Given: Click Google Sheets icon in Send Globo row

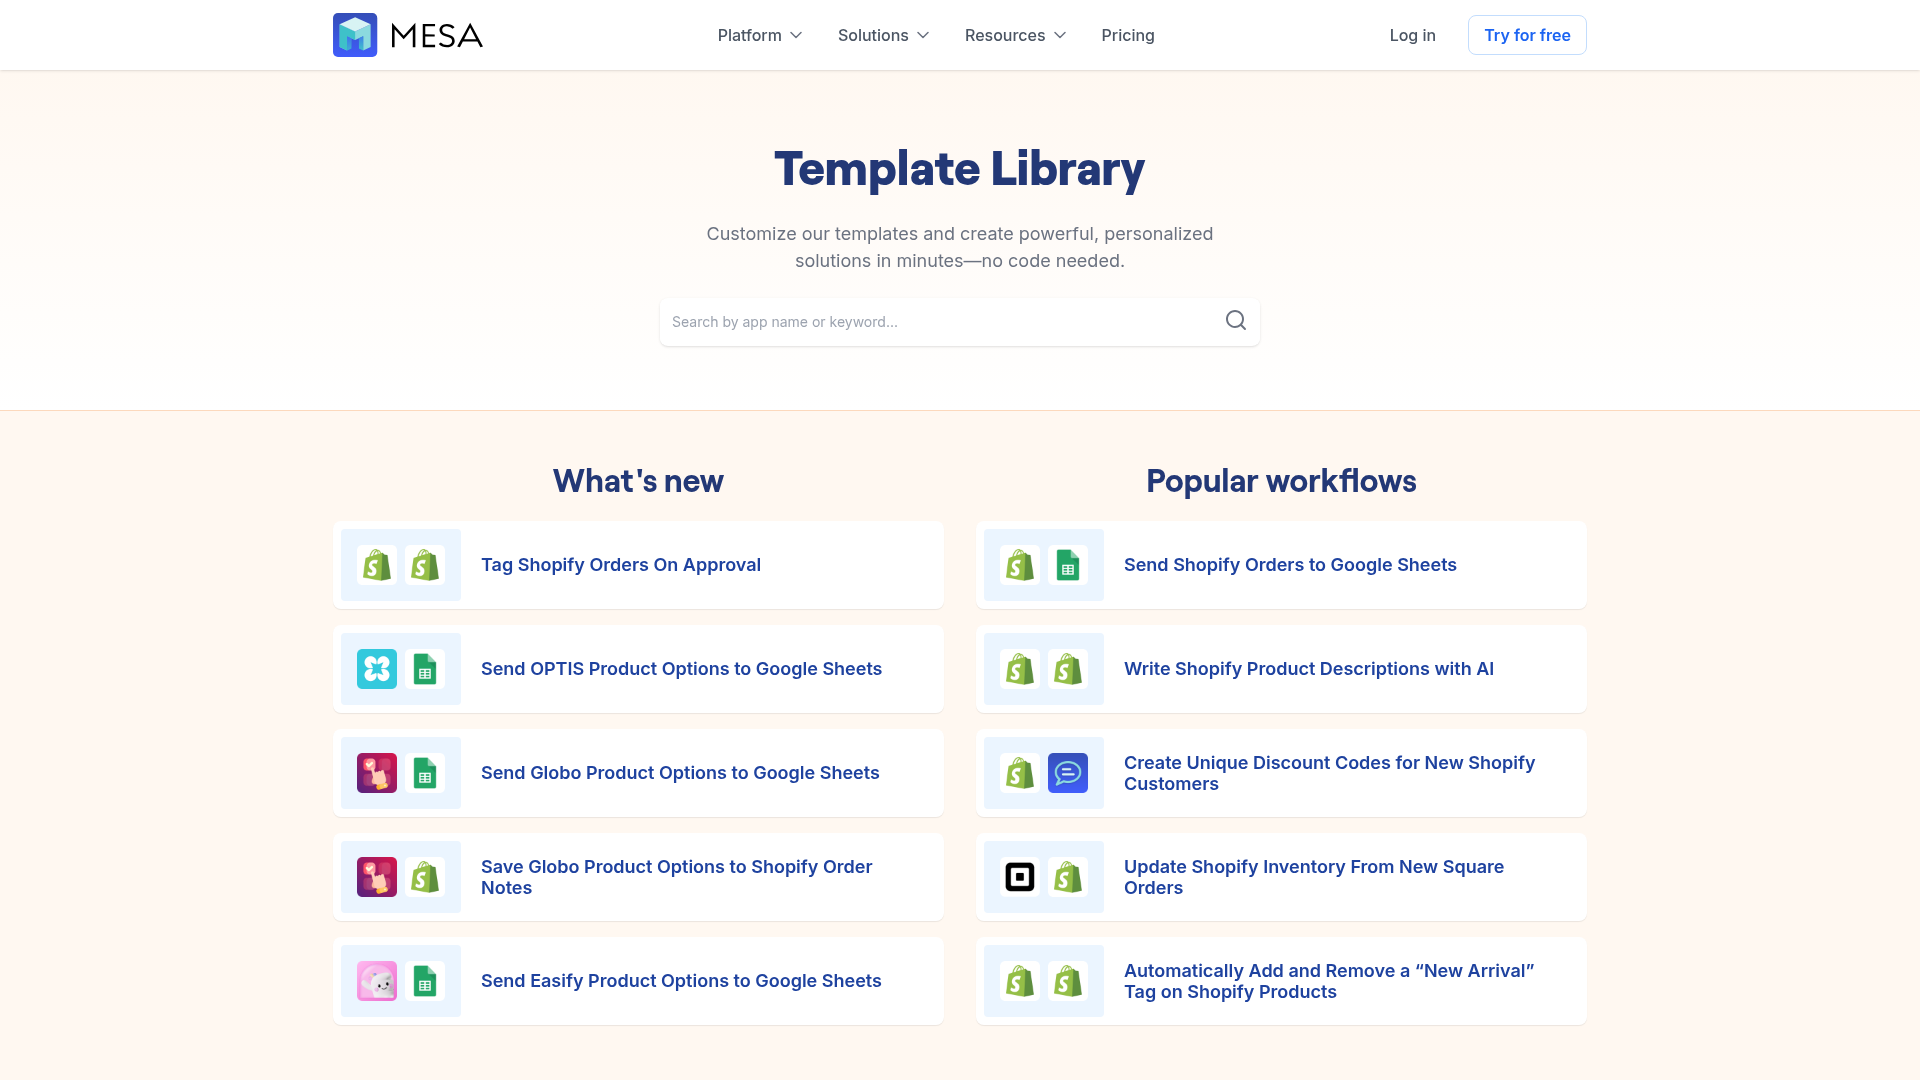Looking at the screenshot, I should click(425, 773).
